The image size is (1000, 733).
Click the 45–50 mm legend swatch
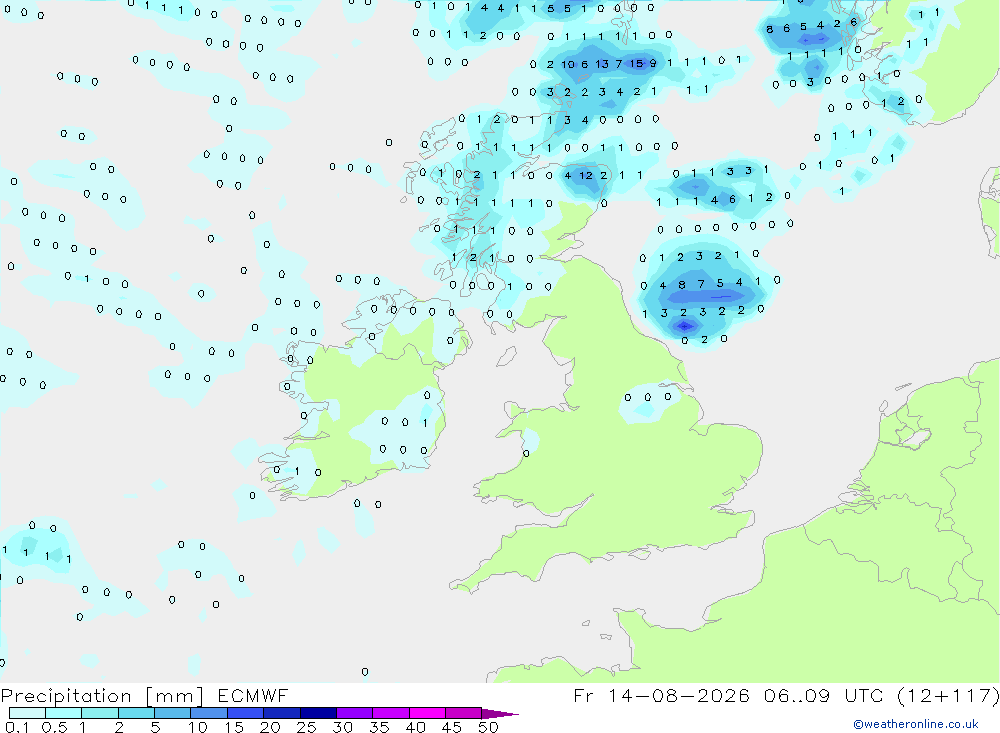[x=464, y=713]
